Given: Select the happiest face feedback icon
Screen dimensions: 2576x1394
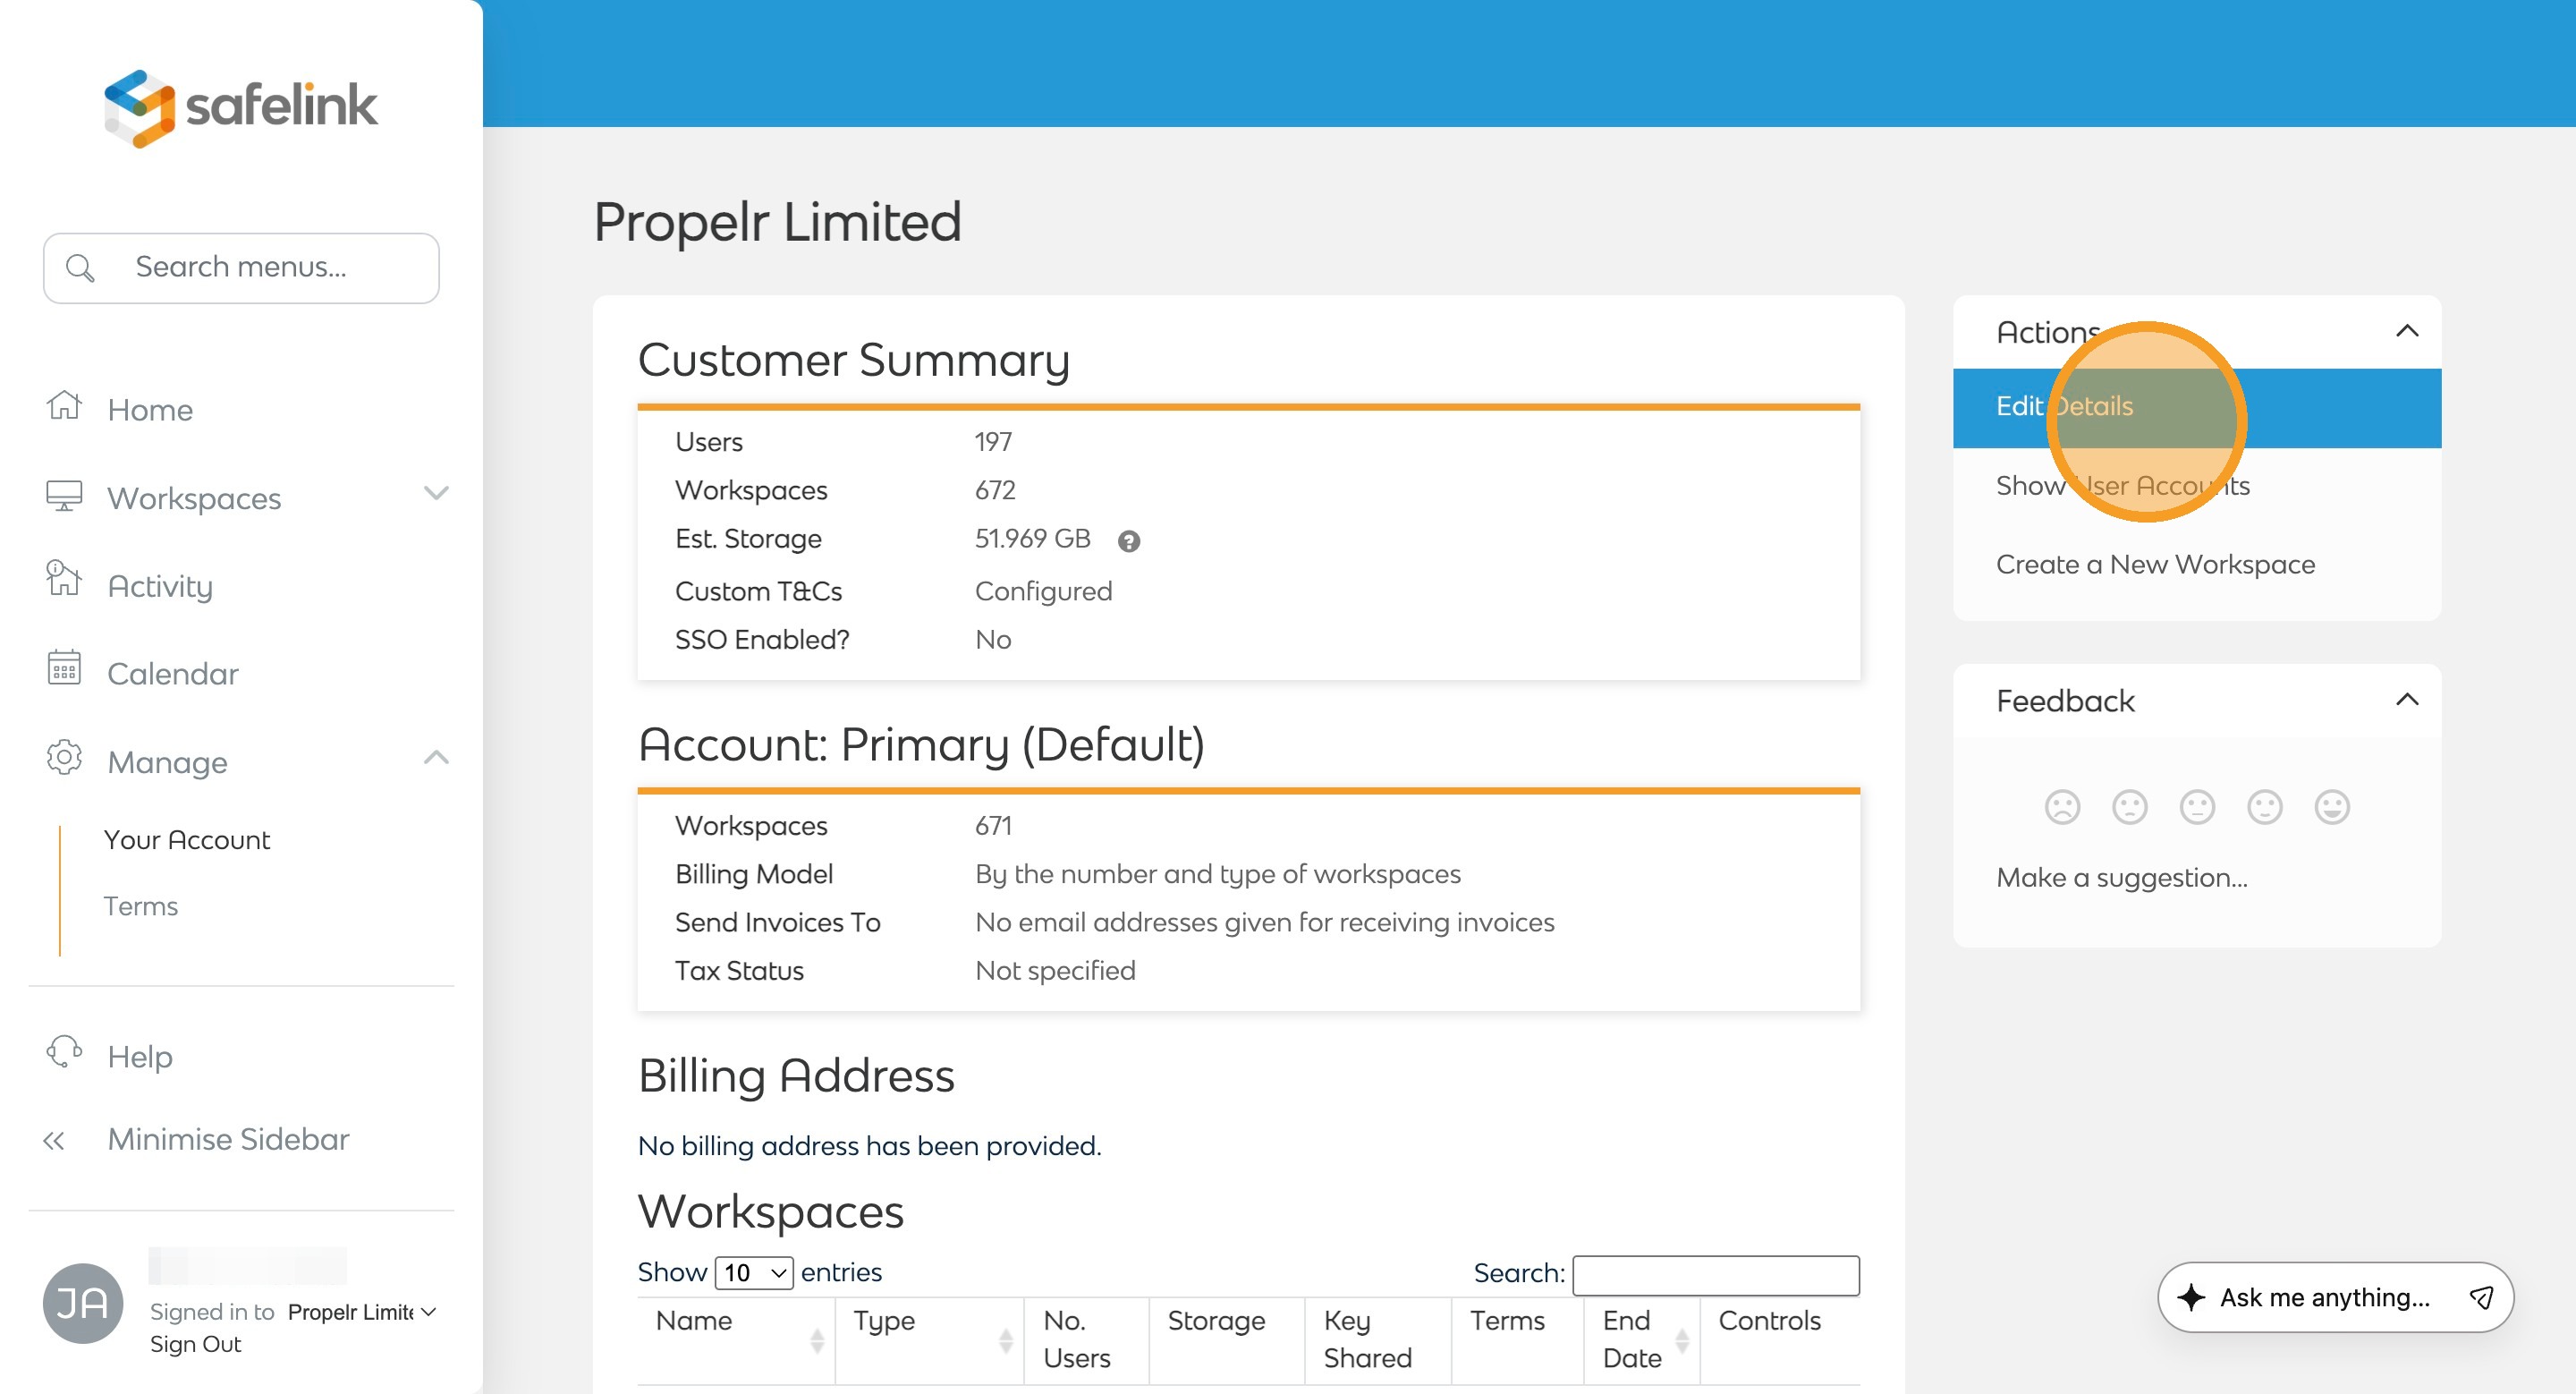Looking at the screenshot, I should click(x=2331, y=807).
